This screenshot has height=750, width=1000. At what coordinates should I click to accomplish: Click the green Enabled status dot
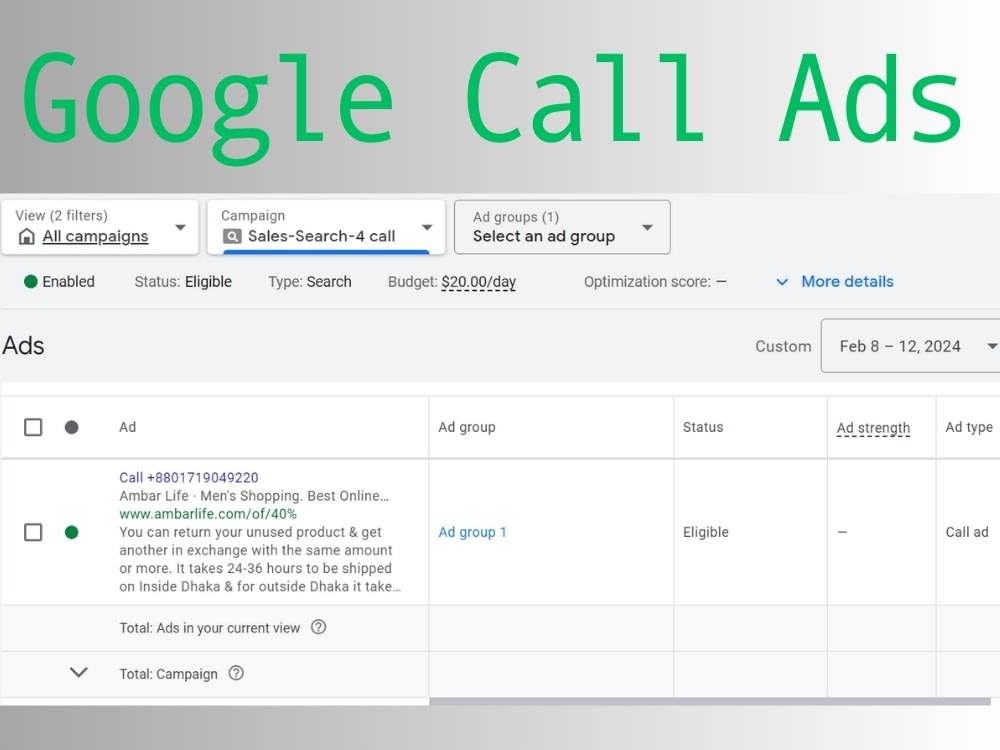tap(31, 281)
